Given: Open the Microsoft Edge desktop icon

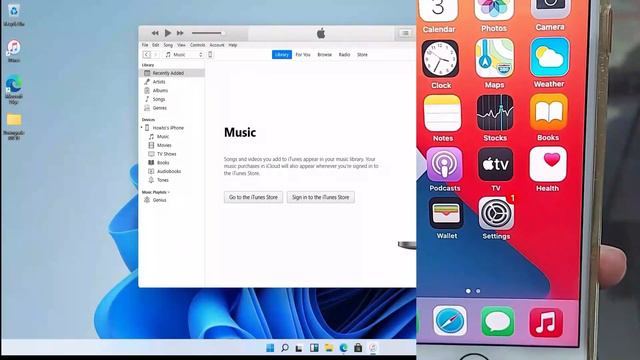Looking at the screenshot, I should pyautogui.click(x=14, y=90).
